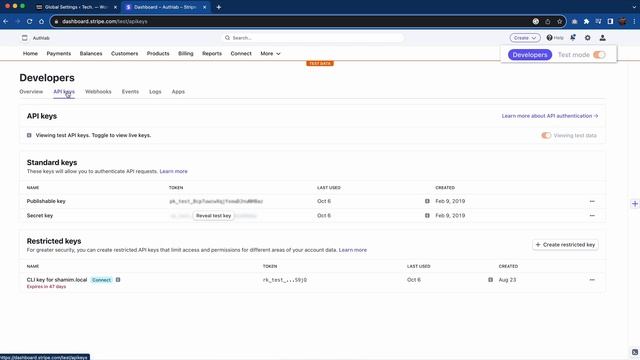Image resolution: width=640 pixels, height=360 pixels.
Task: Expand the More navigation dropdown
Action: coord(270,53)
